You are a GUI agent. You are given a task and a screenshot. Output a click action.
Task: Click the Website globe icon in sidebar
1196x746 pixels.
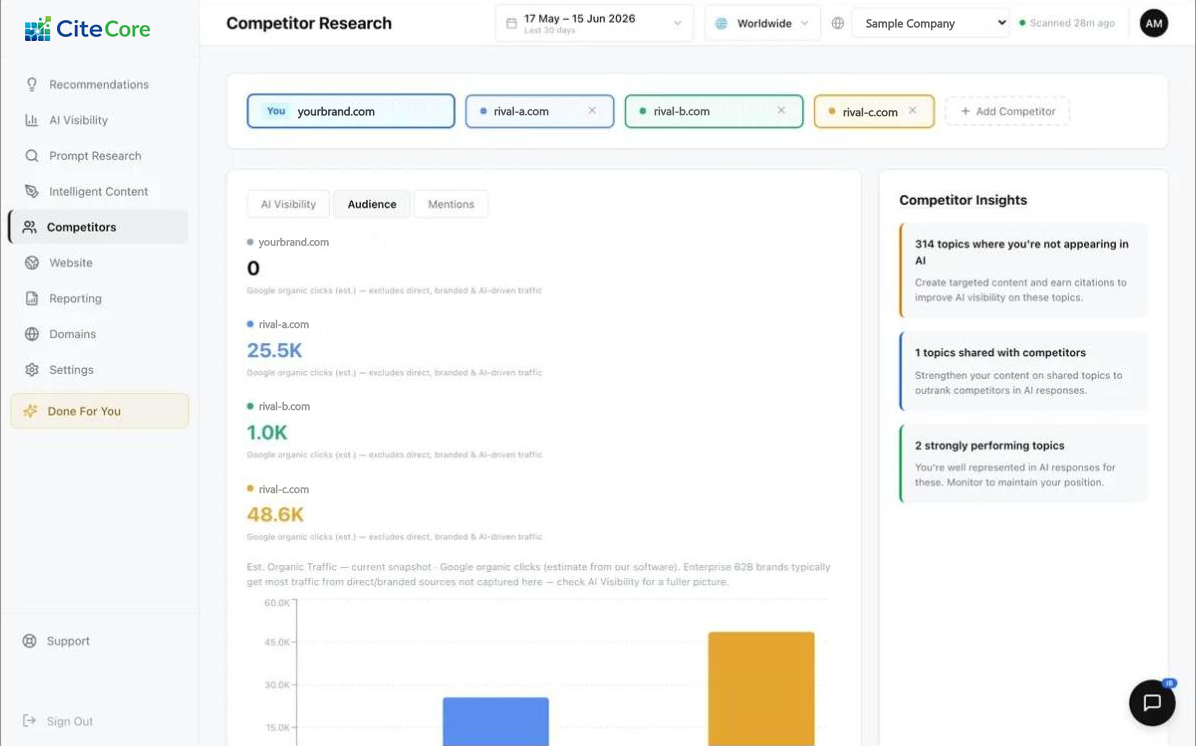[31, 262]
